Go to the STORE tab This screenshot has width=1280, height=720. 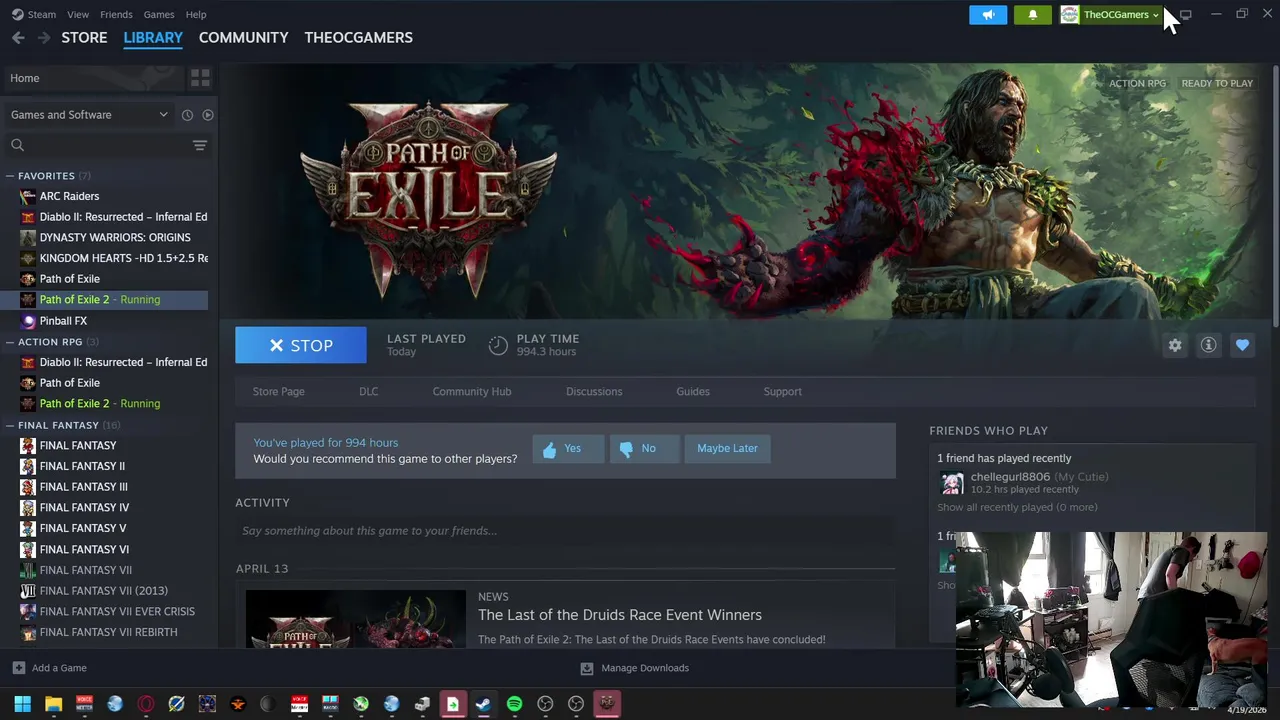coord(84,37)
